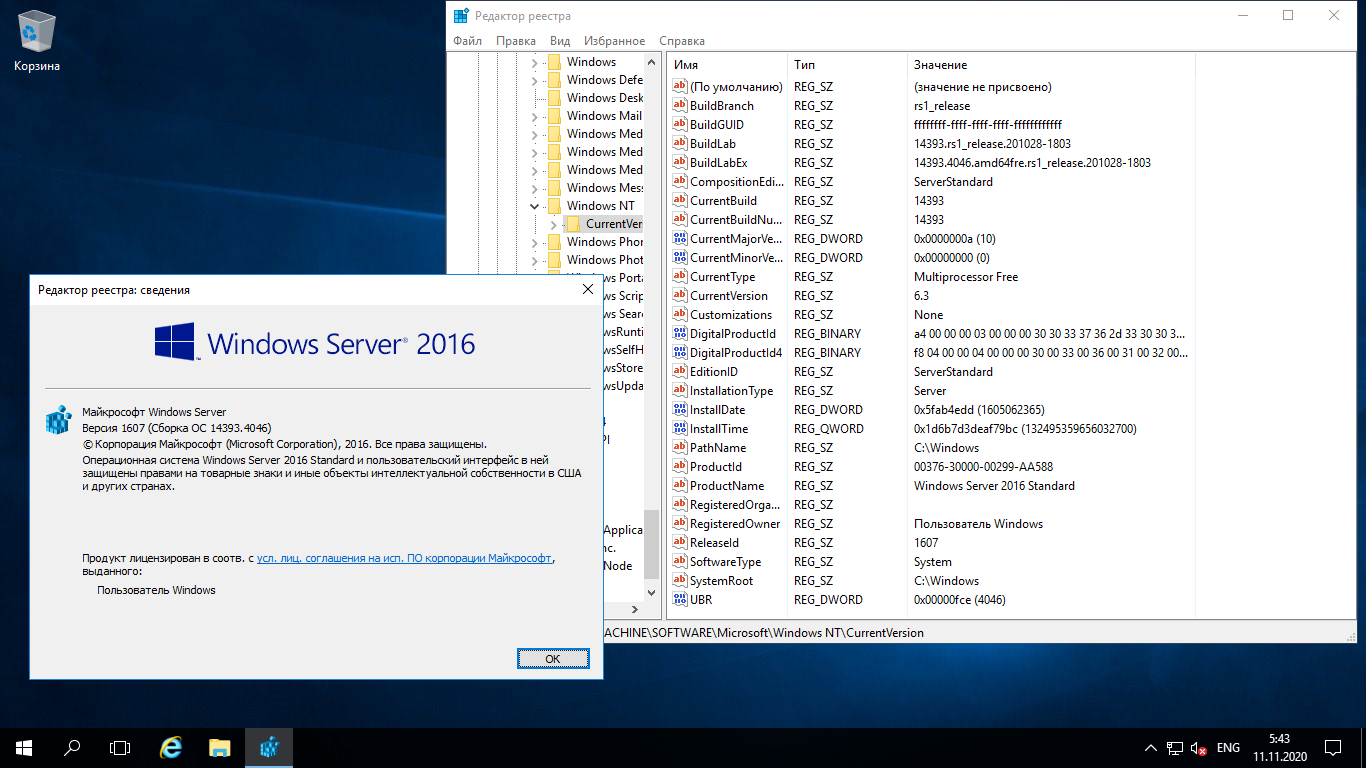Click the Windows NT folder icon
The image size is (1366, 768).
[x=554, y=206]
